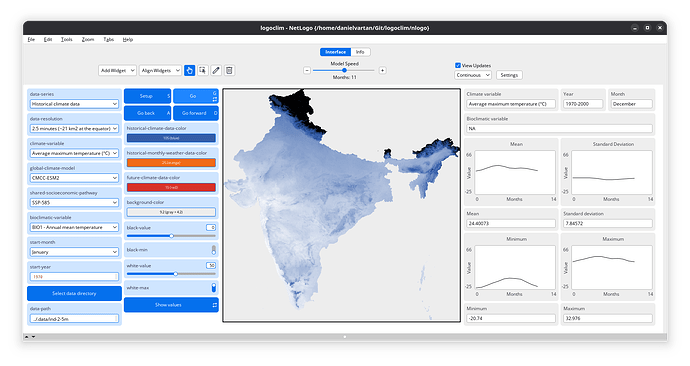The height and width of the screenshot is (366, 690).
Task: Open the Tools menu
Action: coord(66,40)
